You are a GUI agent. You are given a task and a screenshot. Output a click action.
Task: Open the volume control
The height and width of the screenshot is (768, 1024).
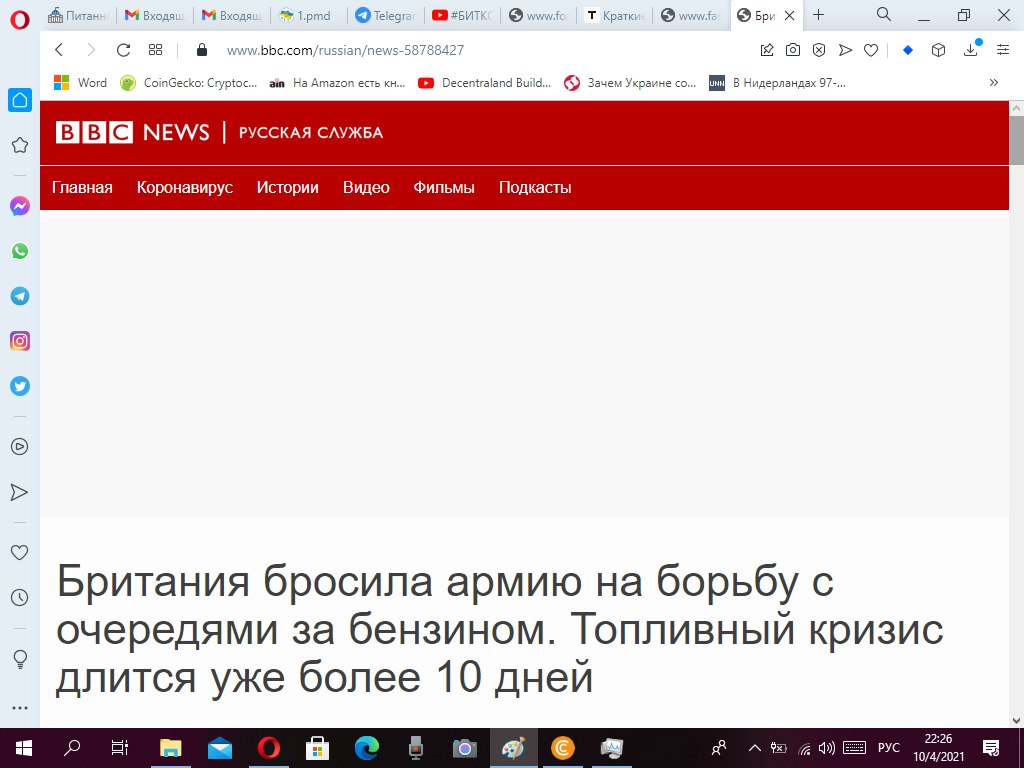[x=826, y=748]
